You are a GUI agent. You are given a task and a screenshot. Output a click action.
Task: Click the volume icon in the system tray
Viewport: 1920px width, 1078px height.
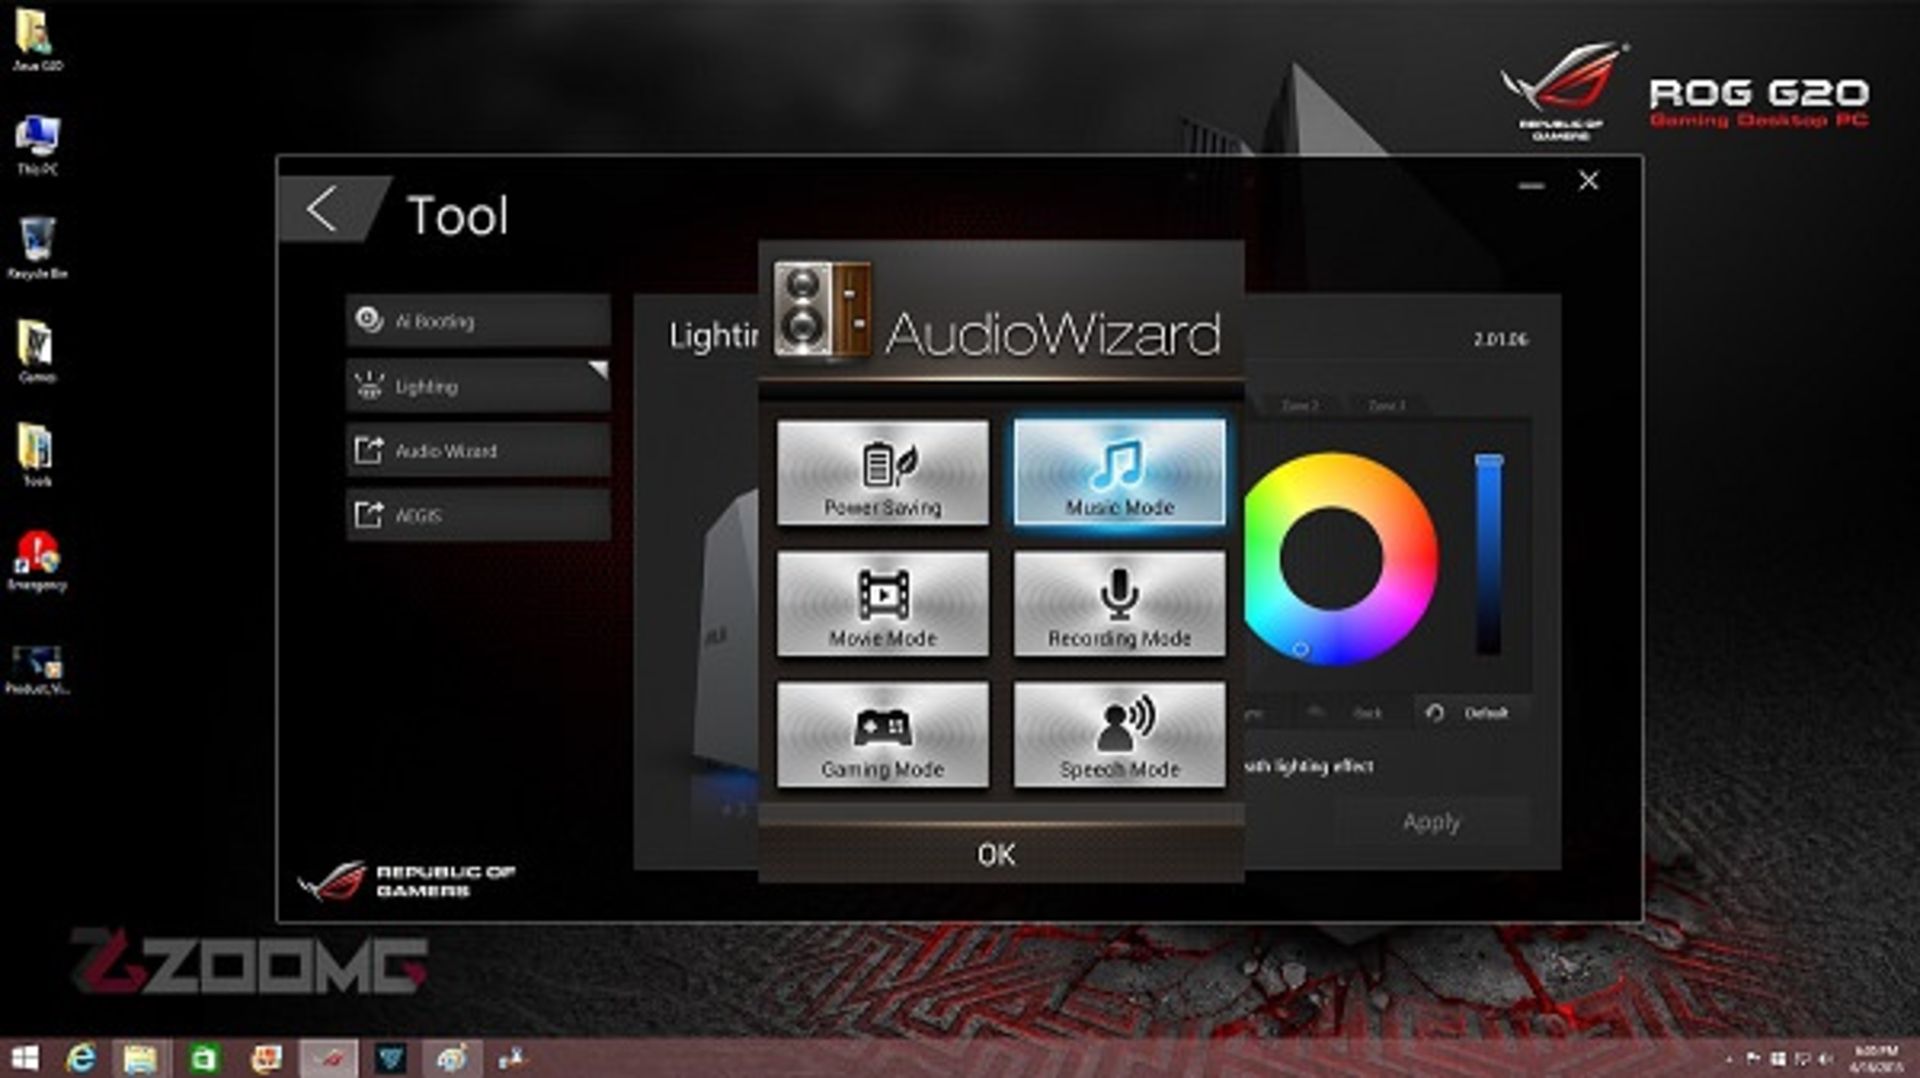(x=1826, y=1058)
